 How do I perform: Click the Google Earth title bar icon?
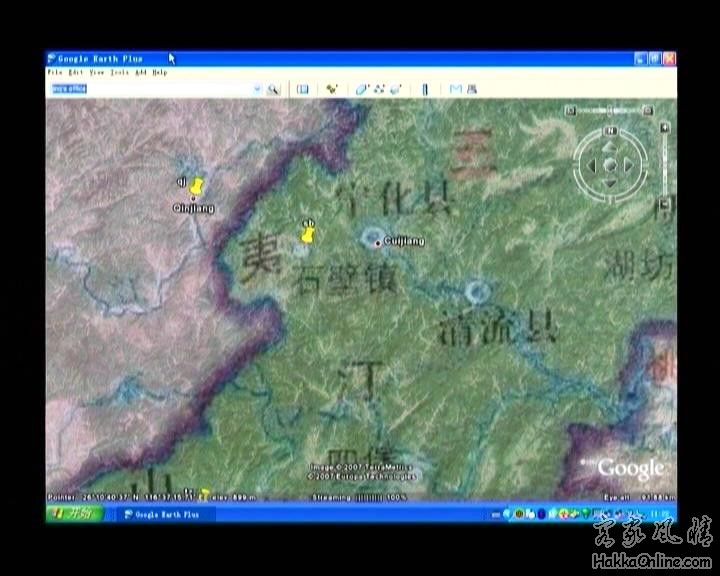(51, 58)
